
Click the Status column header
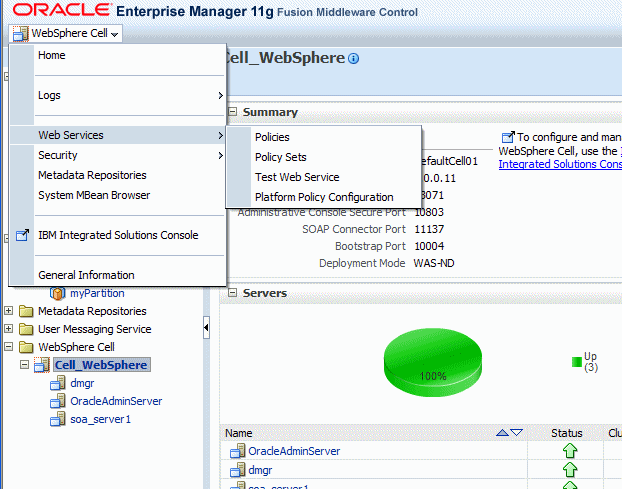pyautogui.click(x=566, y=433)
